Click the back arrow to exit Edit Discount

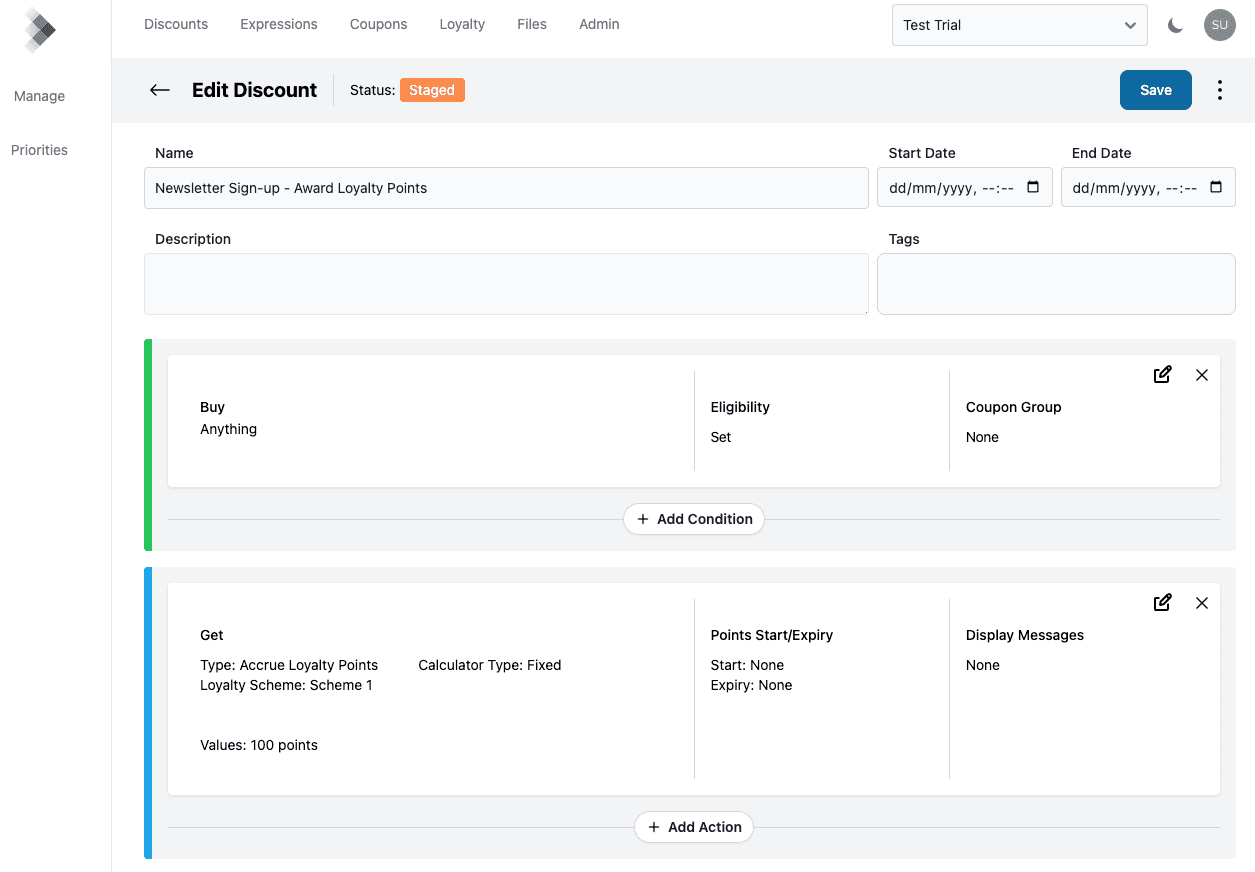159,90
